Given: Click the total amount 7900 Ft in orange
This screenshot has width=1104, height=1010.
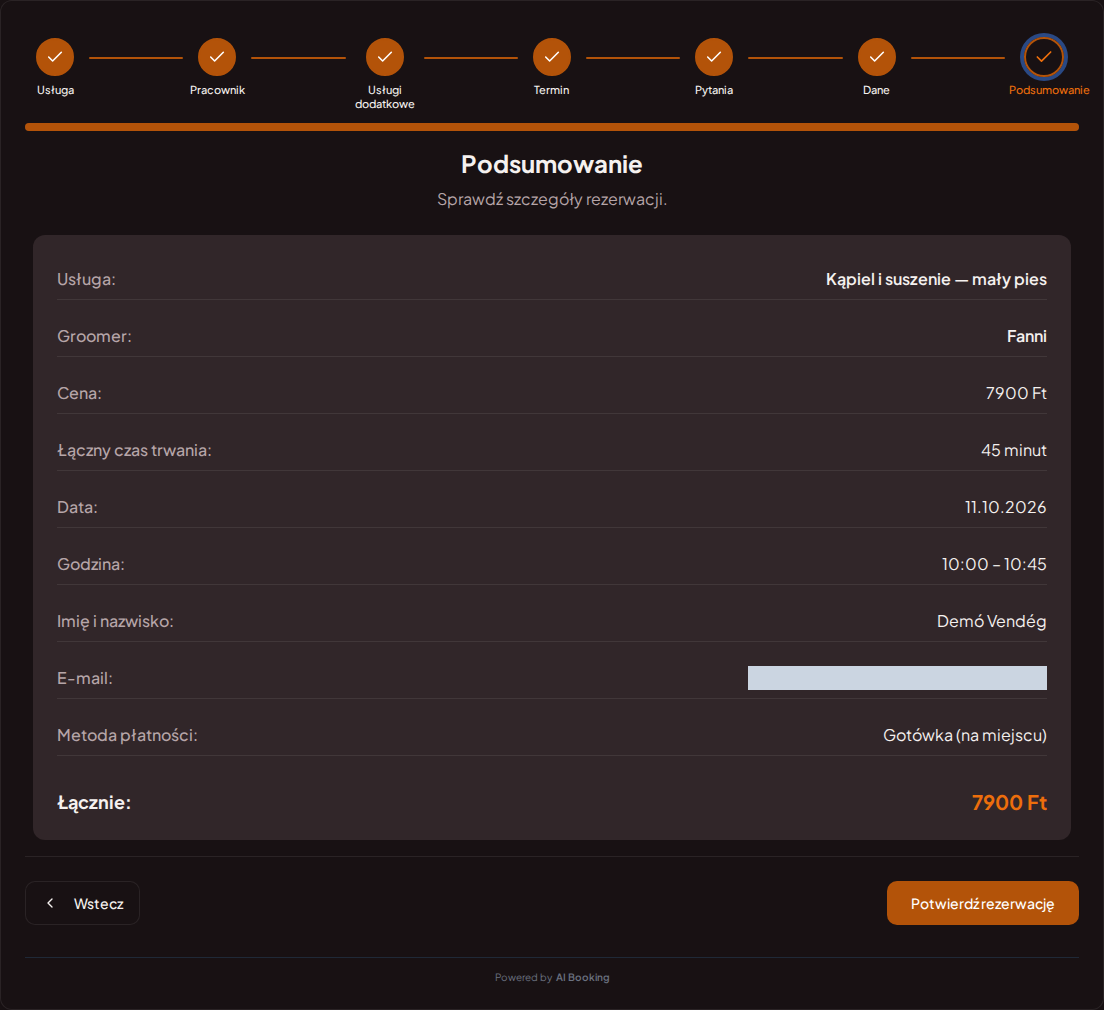Looking at the screenshot, I should click(x=1009, y=803).
